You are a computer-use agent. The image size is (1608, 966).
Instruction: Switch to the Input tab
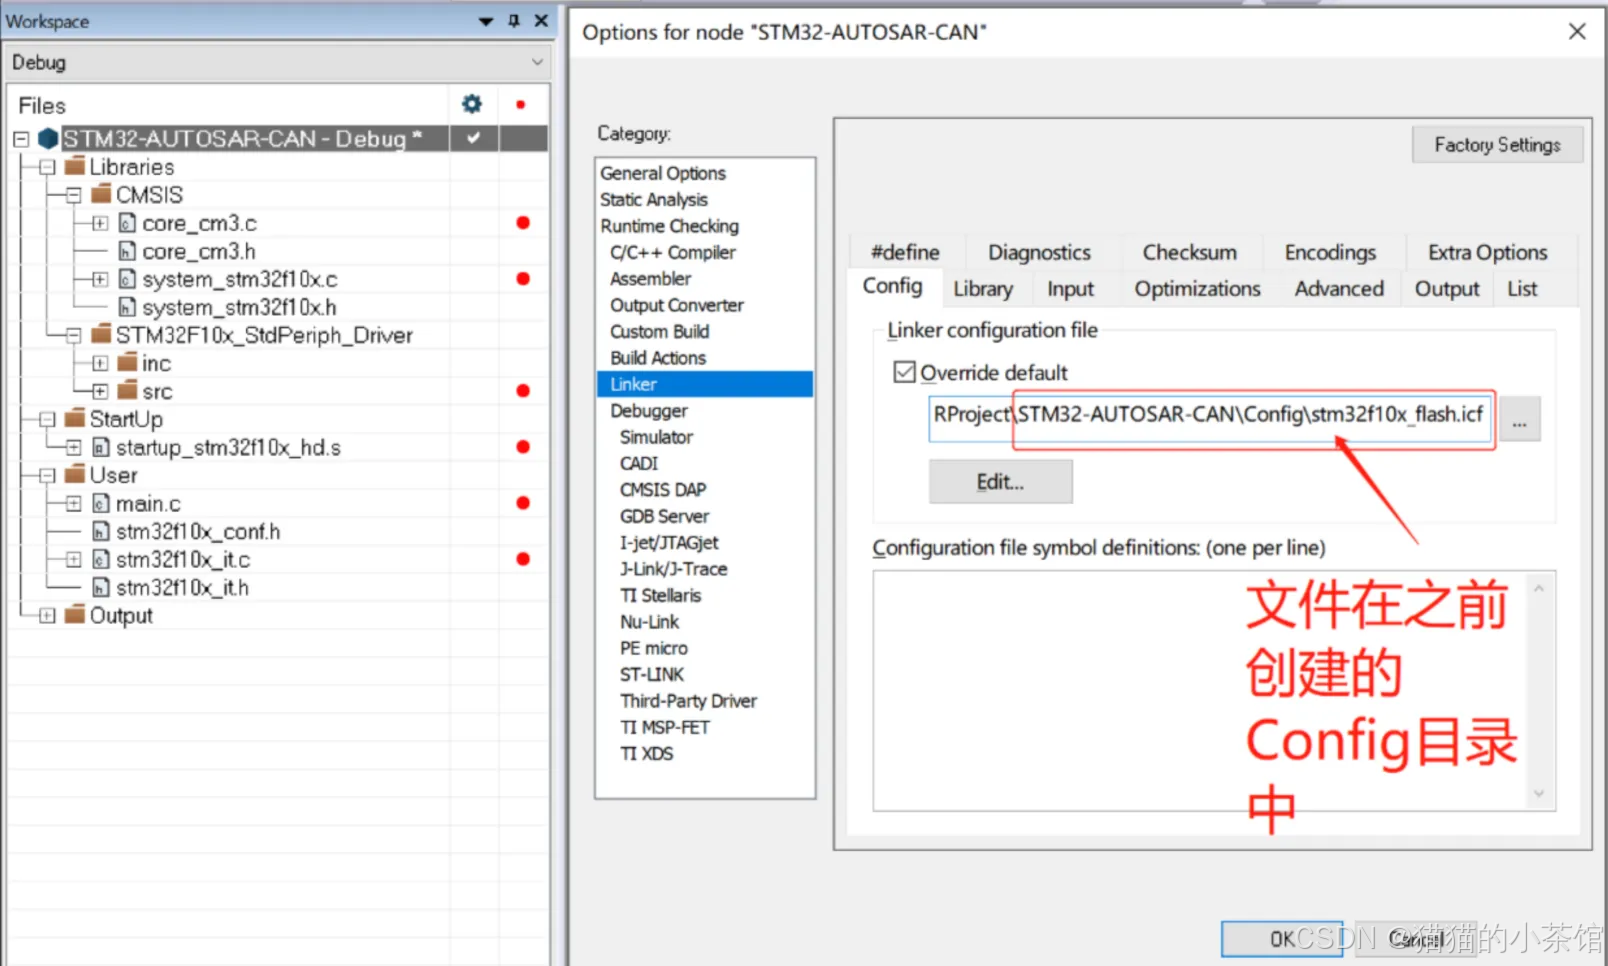coord(1070,289)
